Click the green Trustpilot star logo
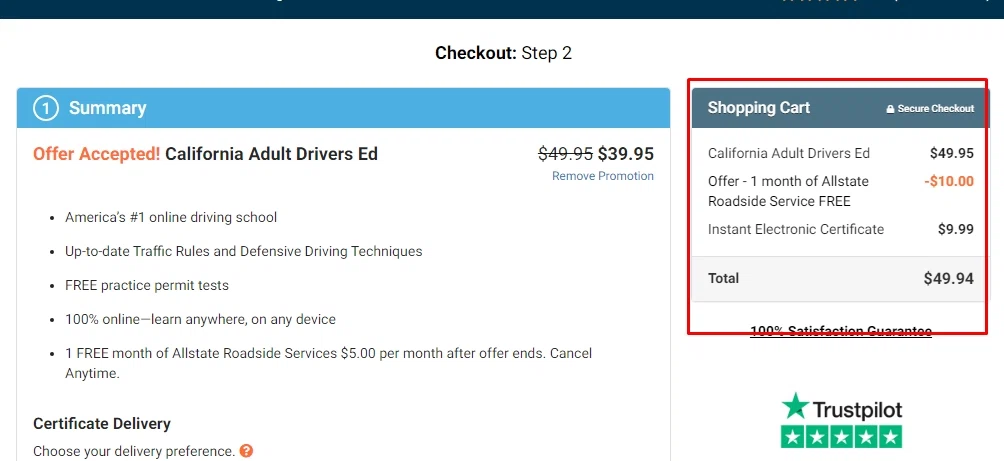1004x461 pixels. click(x=796, y=406)
